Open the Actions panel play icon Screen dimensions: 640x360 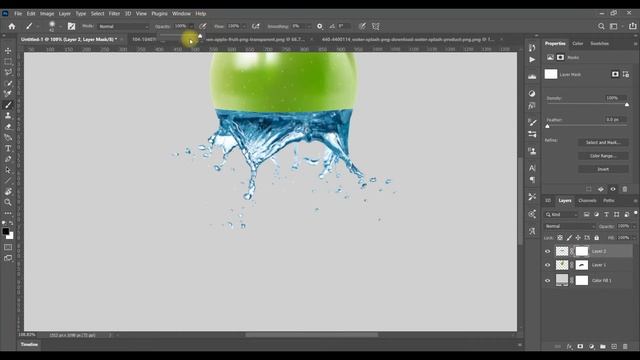[x=532, y=60]
